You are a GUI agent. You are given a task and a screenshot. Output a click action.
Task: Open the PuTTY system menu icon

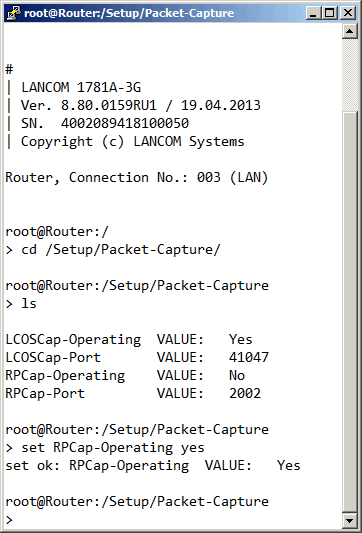(x=13, y=13)
